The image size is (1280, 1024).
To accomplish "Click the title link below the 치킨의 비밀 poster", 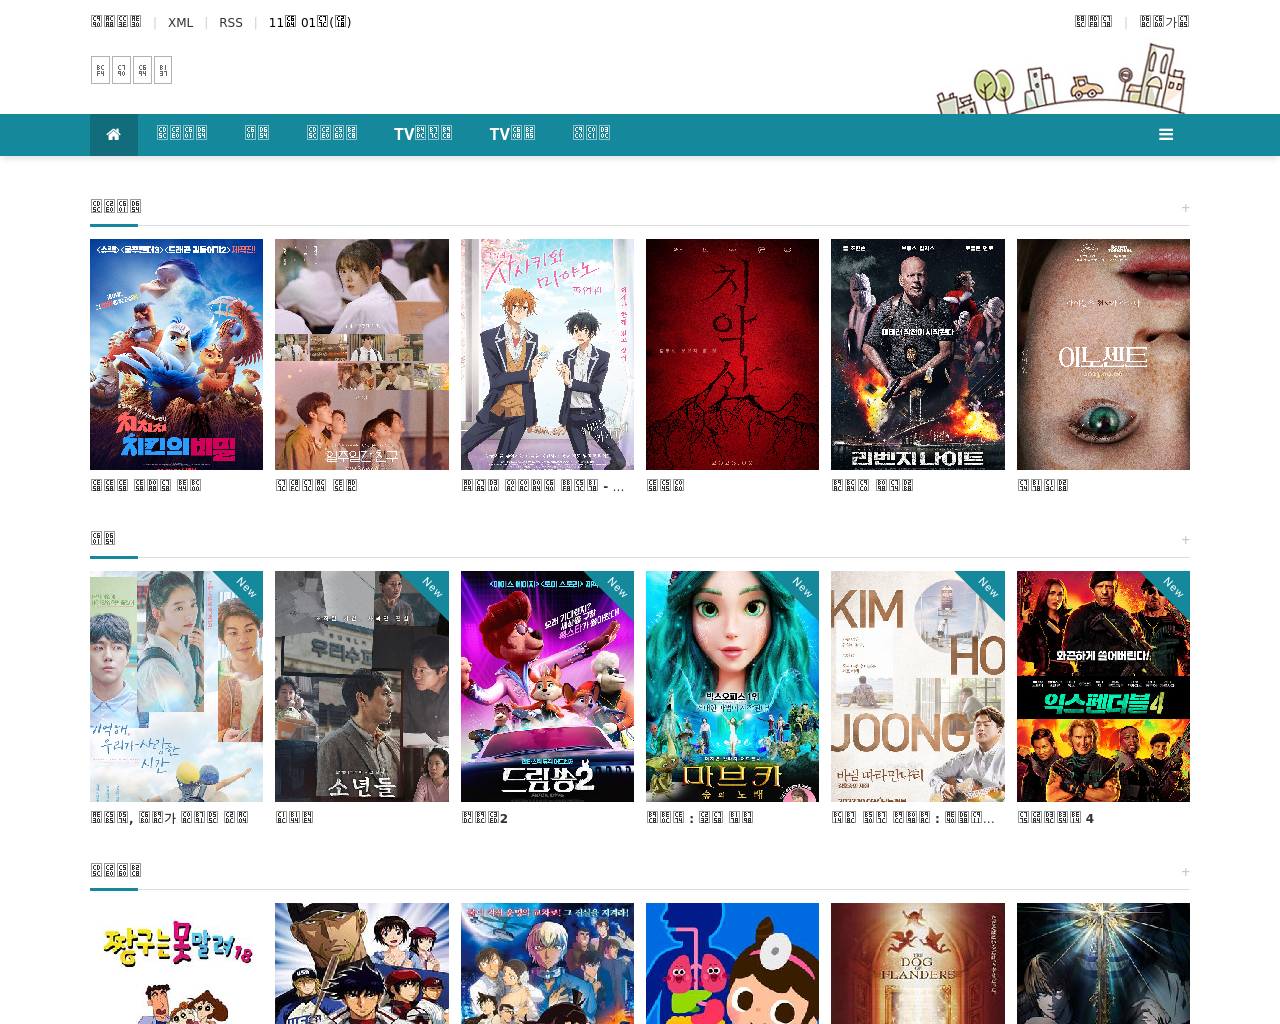I will 146,485.
